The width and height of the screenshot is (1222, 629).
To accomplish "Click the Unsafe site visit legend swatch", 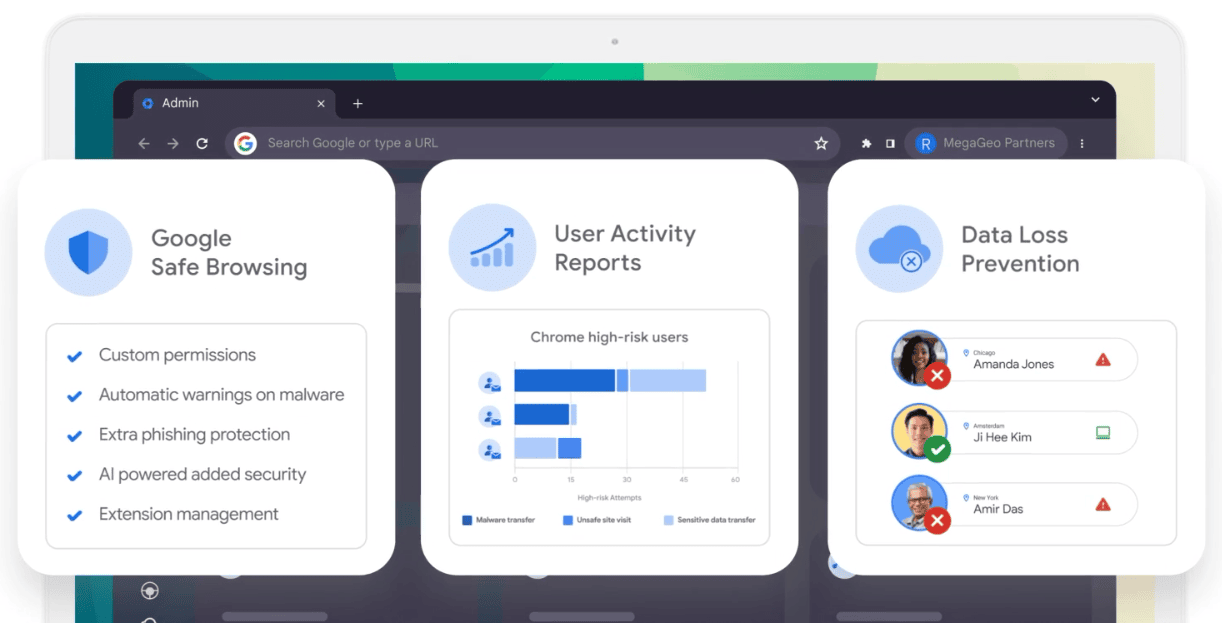I will pyautogui.click(x=568, y=520).
